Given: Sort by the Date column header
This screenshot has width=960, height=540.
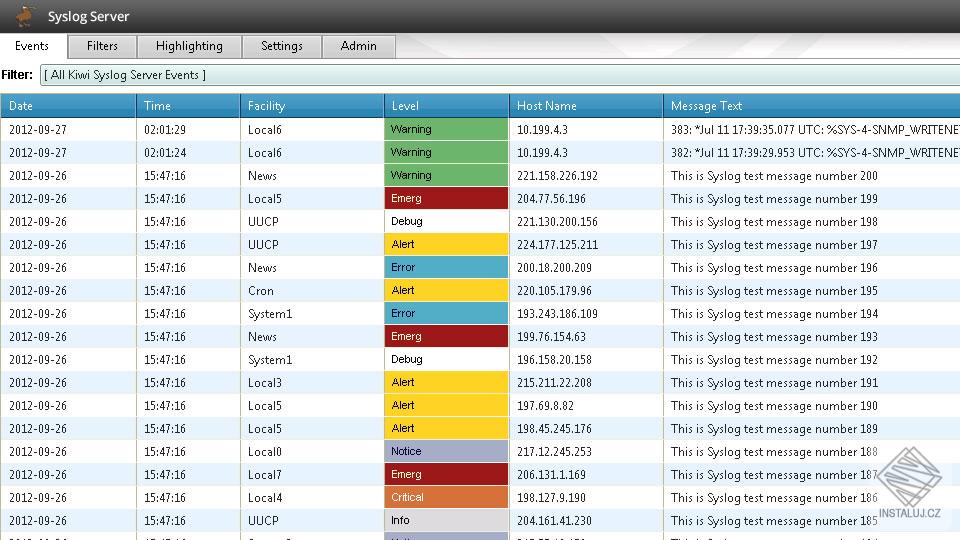Looking at the screenshot, I should [68, 106].
